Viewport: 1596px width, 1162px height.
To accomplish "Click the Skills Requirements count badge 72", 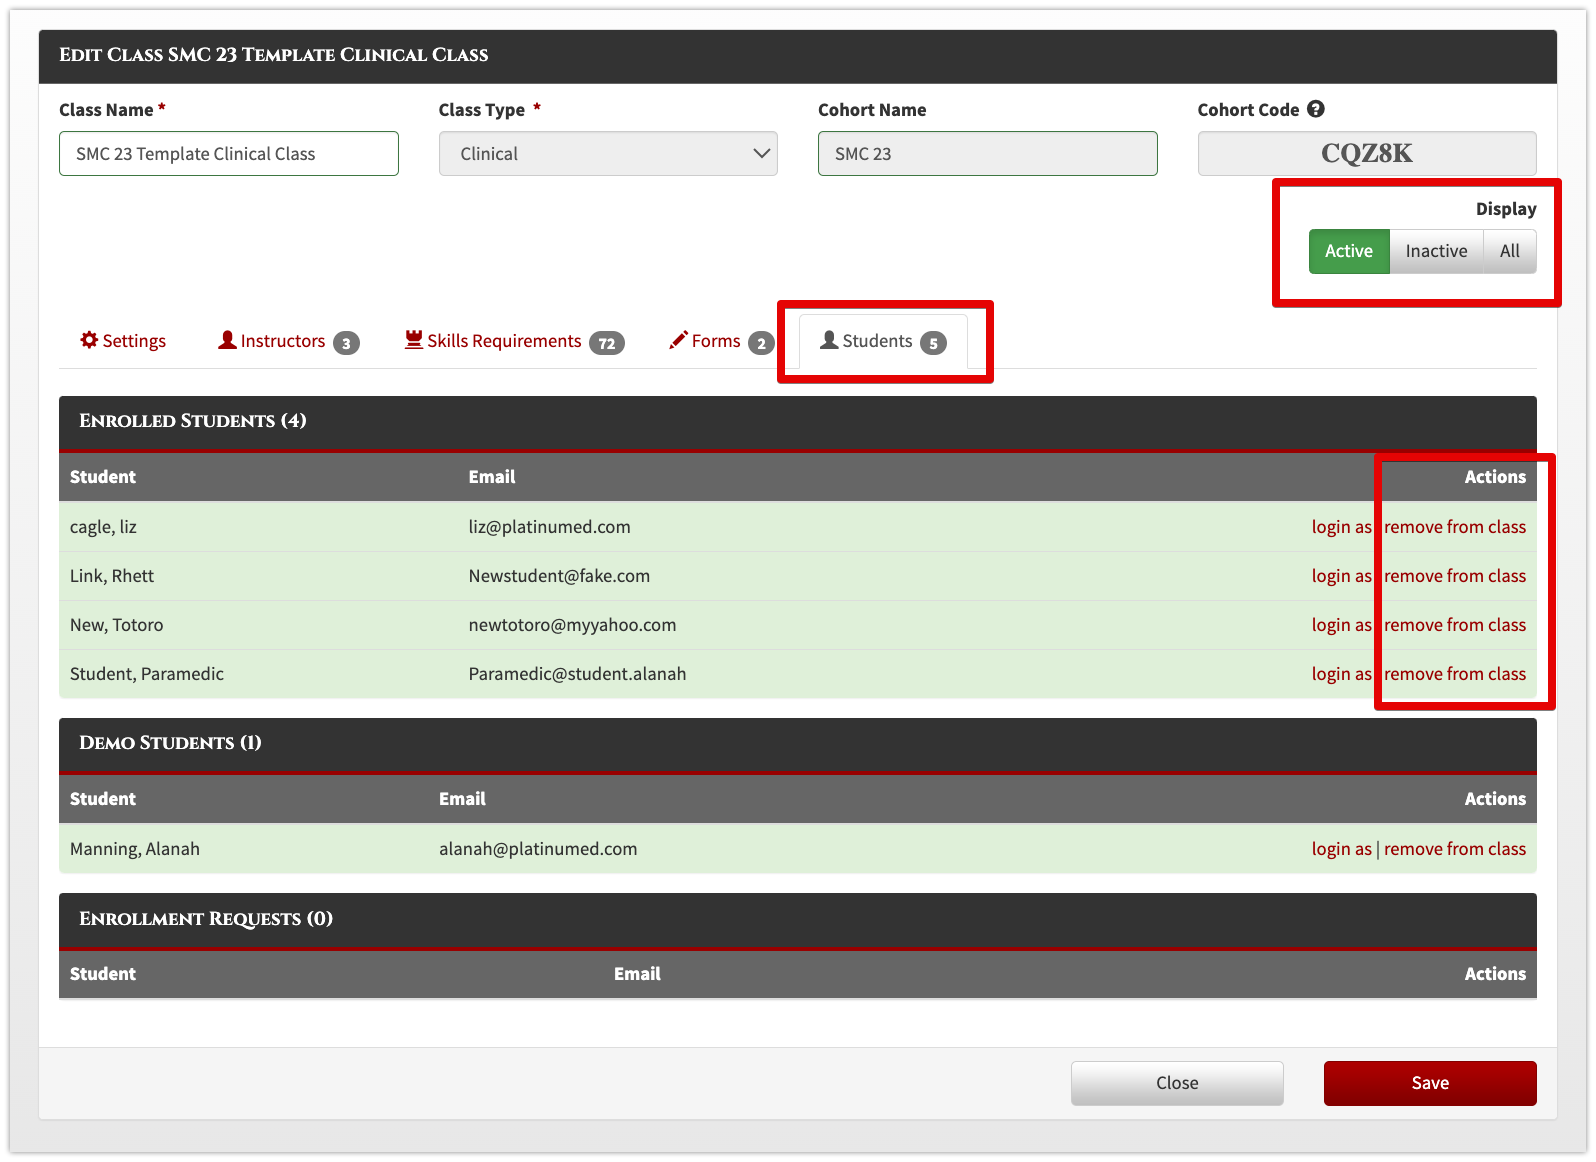I will point(607,343).
